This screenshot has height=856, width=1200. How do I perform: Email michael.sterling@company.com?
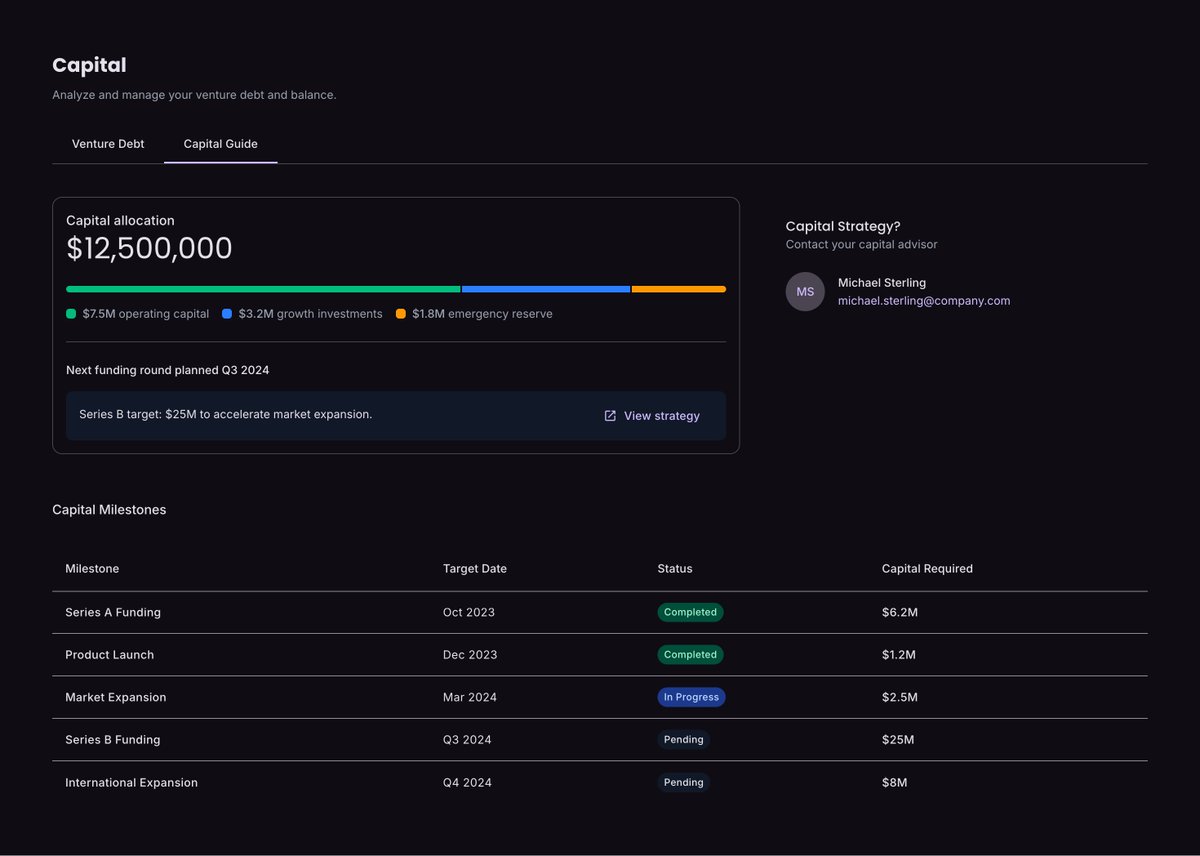[924, 301]
